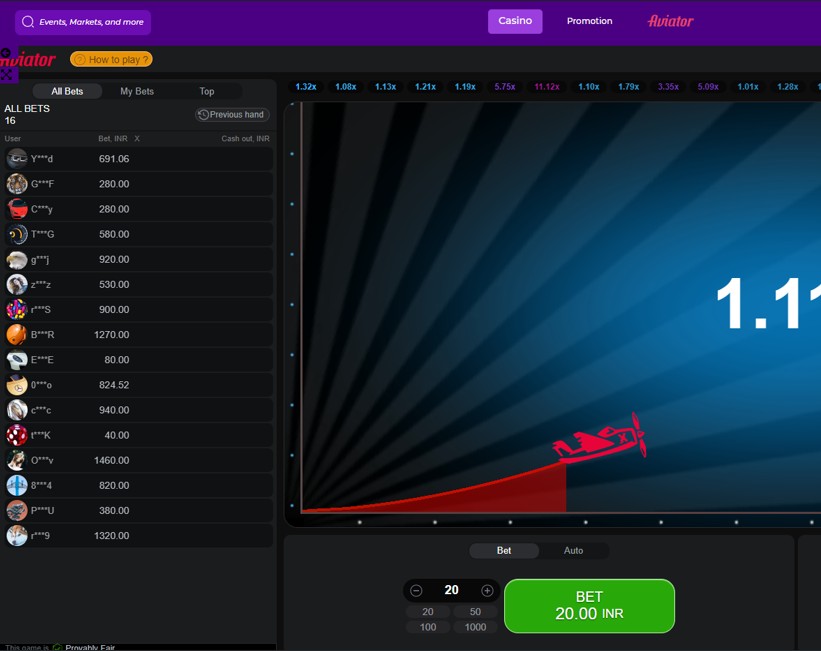
Task: Click the red dice avatar of t***K
Action: [x=17, y=435]
